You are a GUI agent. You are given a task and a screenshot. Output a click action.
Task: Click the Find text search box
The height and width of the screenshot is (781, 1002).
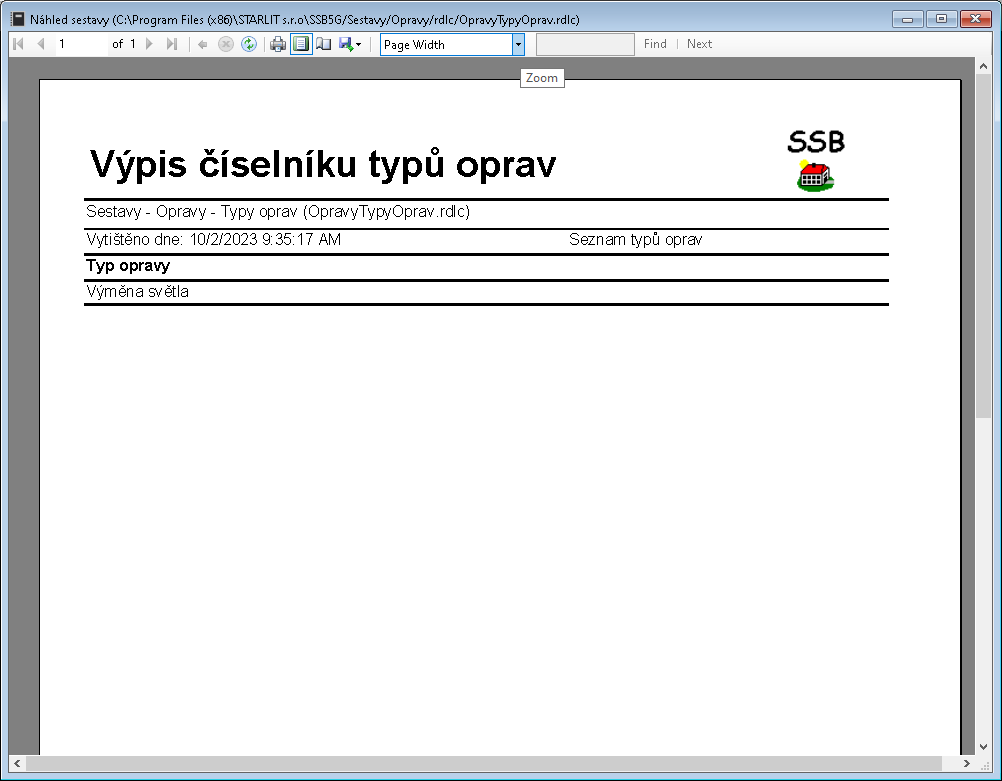point(585,44)
